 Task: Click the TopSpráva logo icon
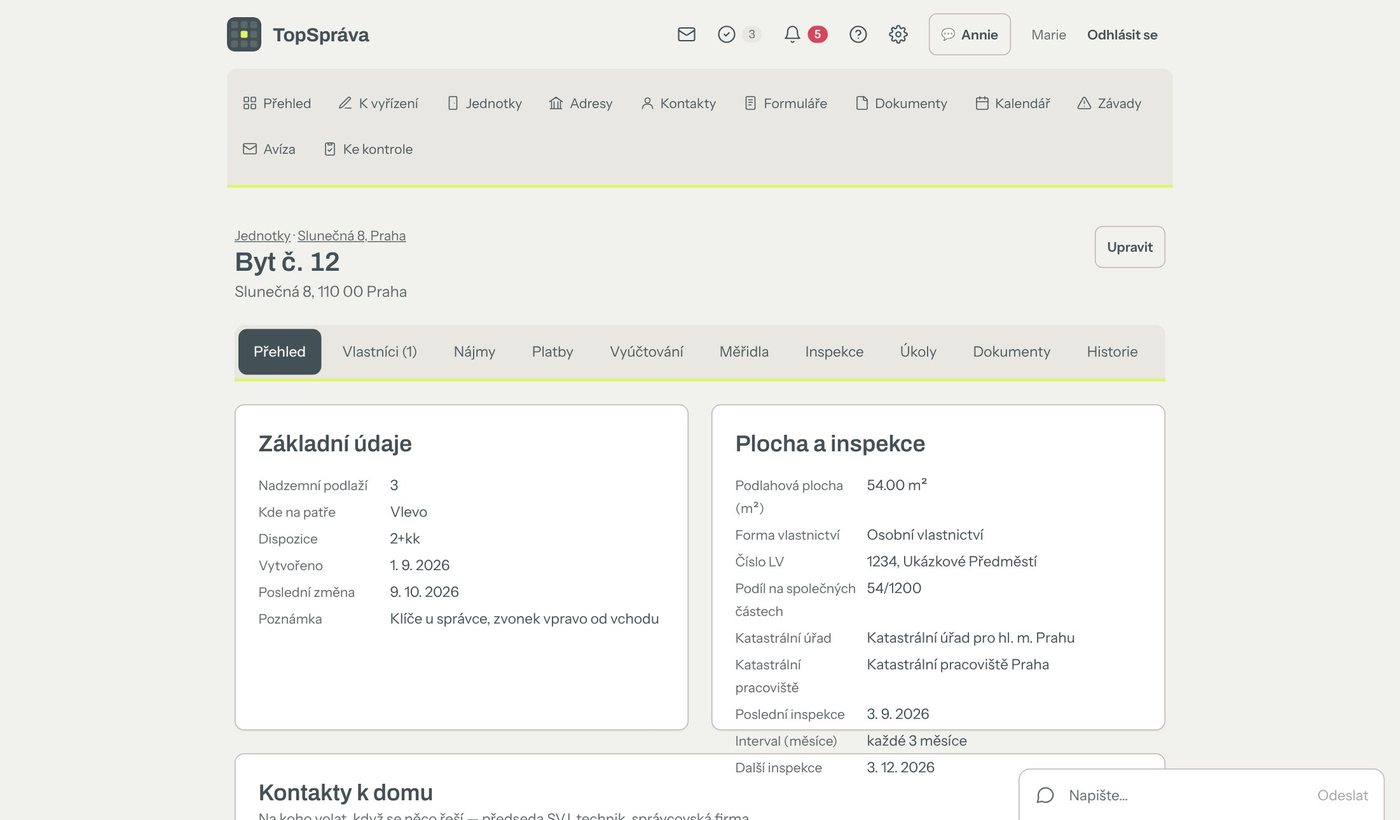click(244, 34)
